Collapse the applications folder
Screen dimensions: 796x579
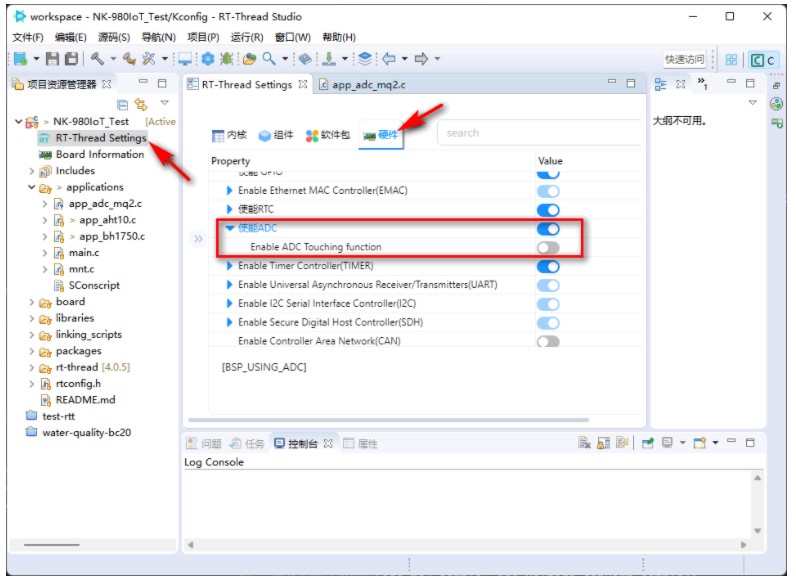[32, 187]
